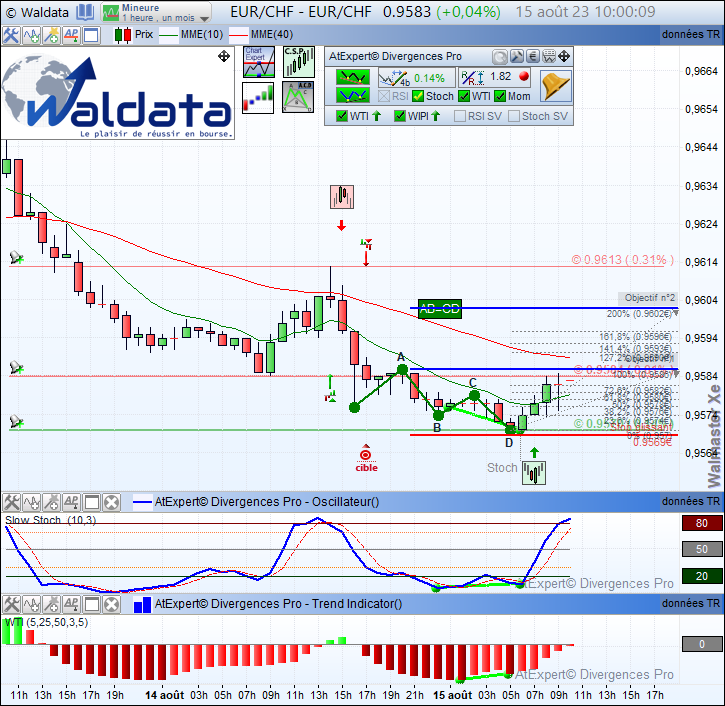Viewport: 725px width, 706px height.
Task: Maximize the Oscillateur panel
Action: point(92,502)
